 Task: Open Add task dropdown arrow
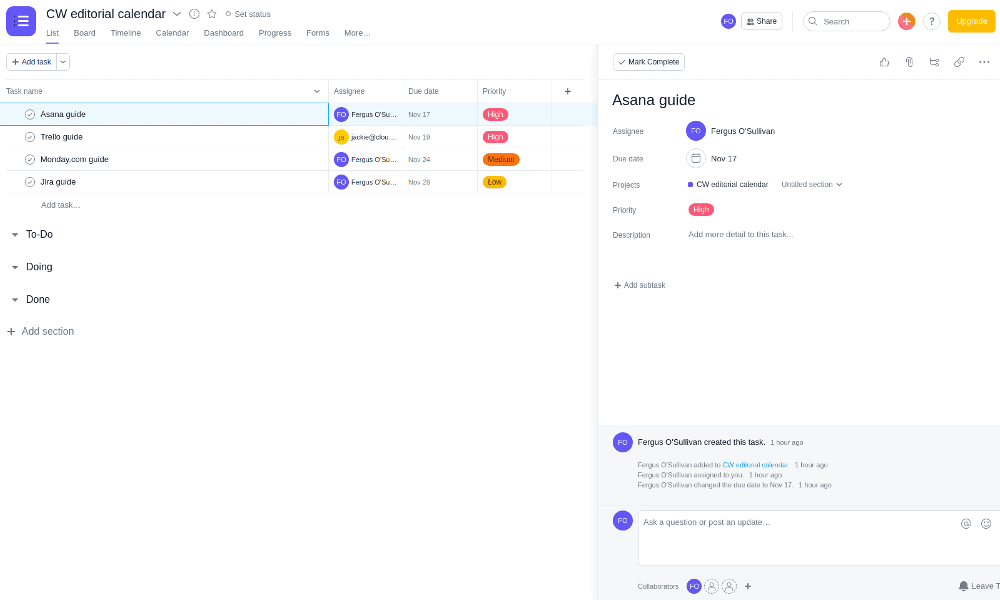tap(63, 62)
